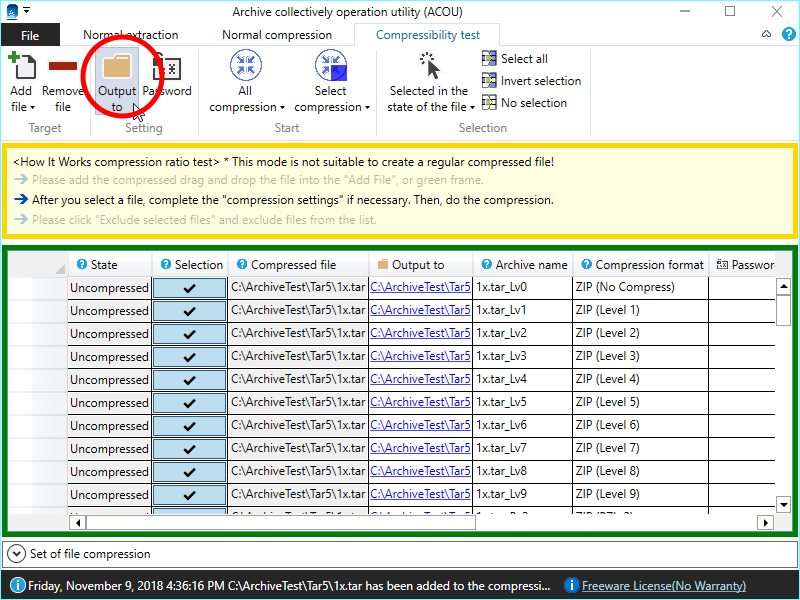Switch to the Normal compression tab
800x600 pixels.
277,35
